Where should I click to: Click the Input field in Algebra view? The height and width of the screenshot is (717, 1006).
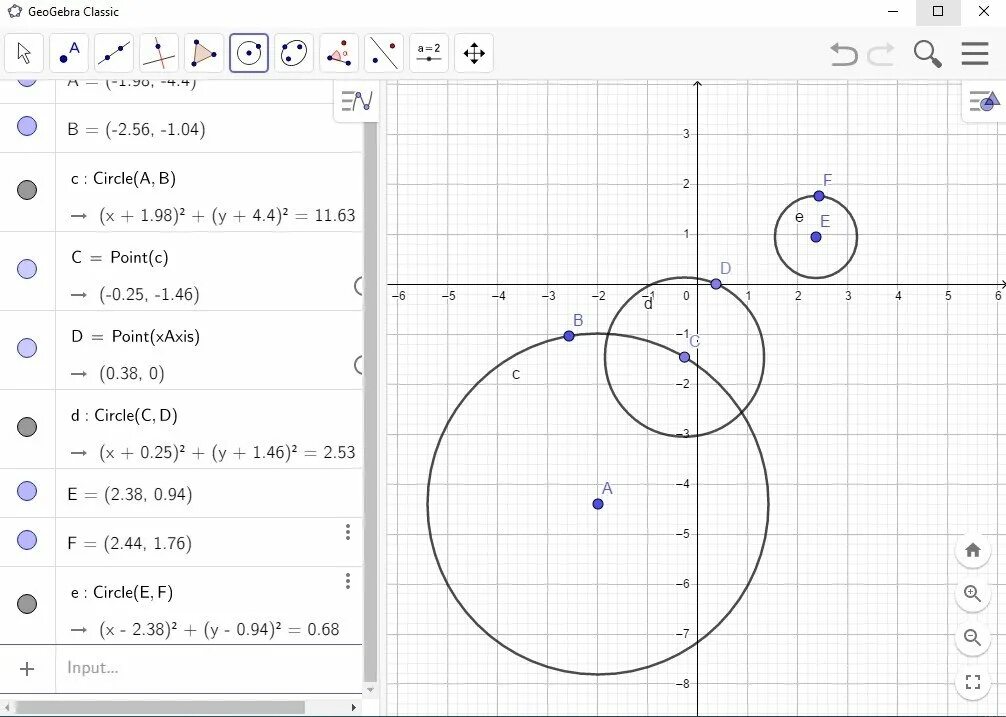coord(209,668)
